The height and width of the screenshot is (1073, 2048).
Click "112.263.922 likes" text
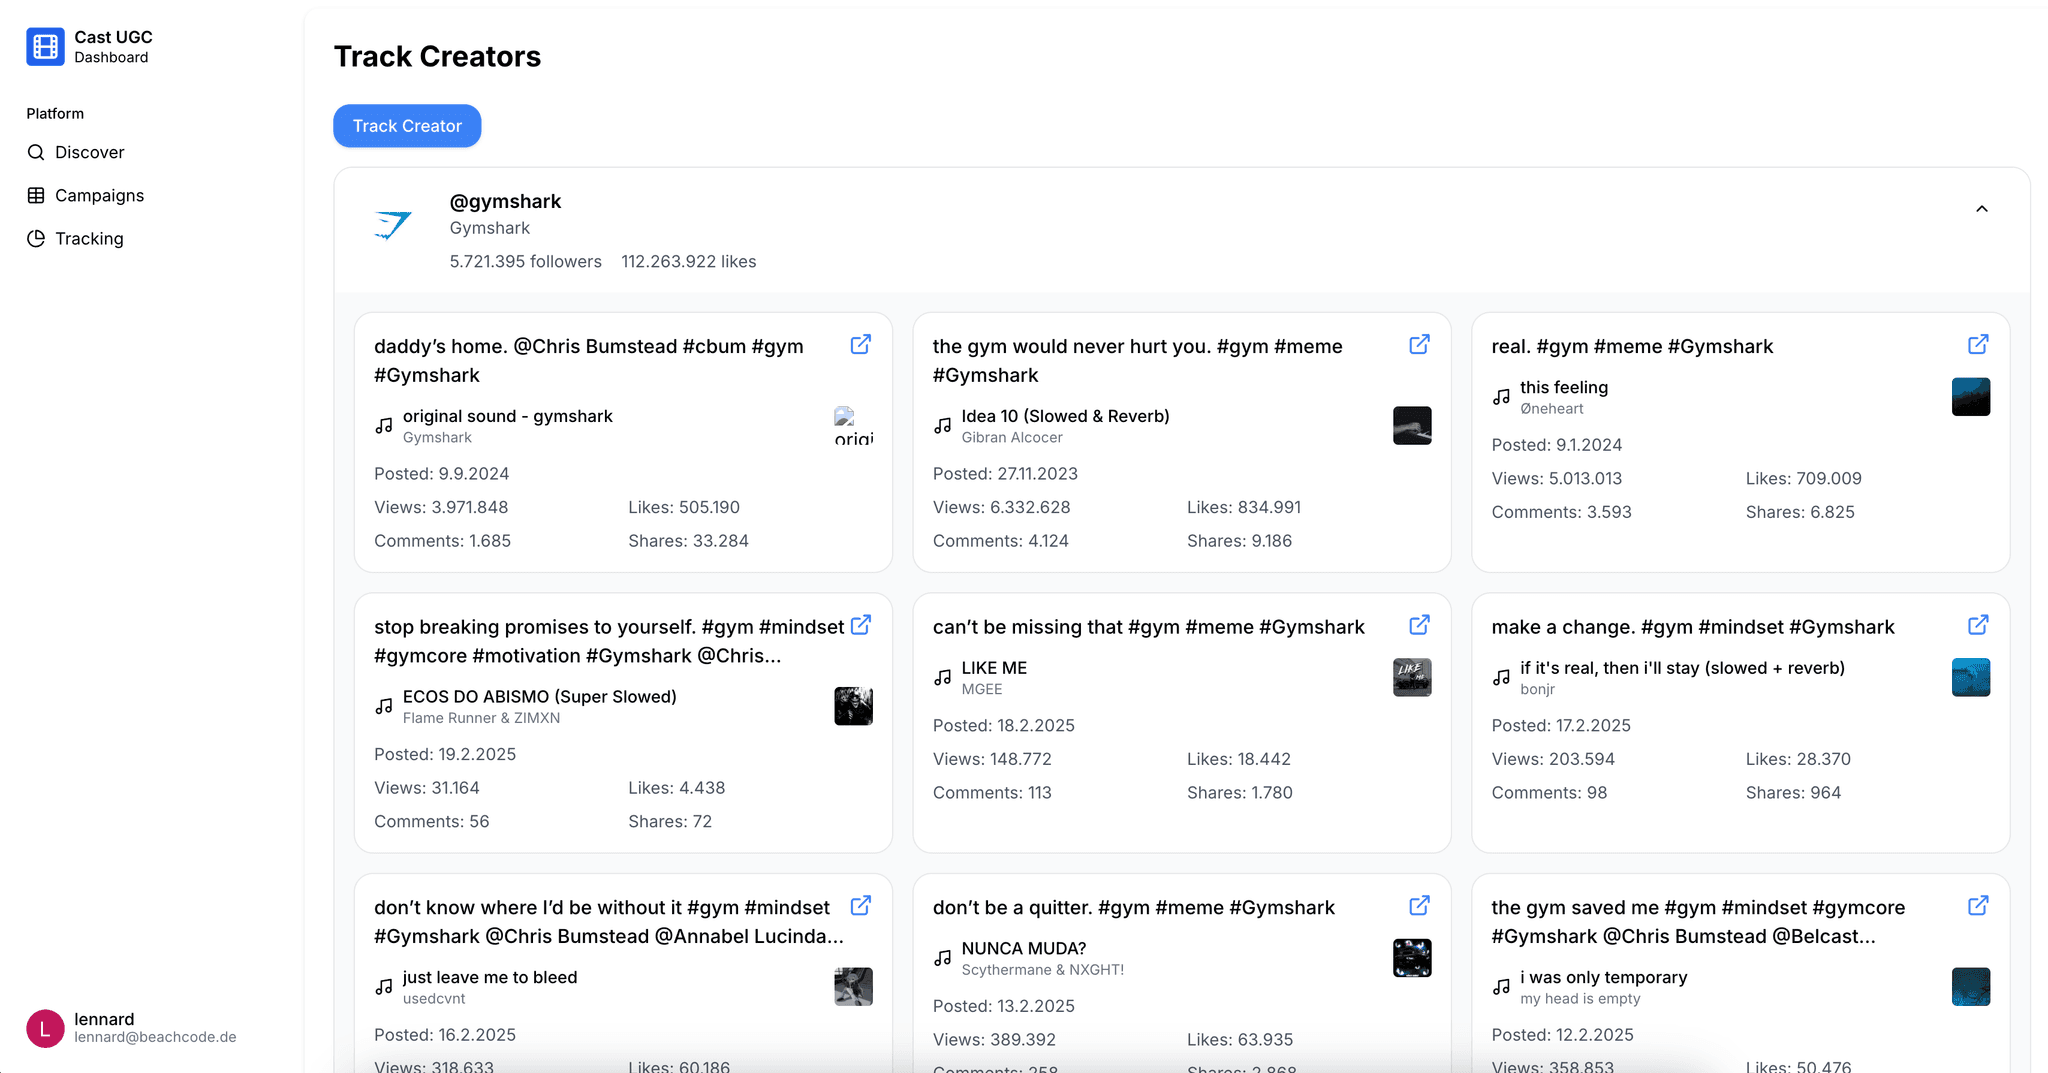[x=688, y=261]
